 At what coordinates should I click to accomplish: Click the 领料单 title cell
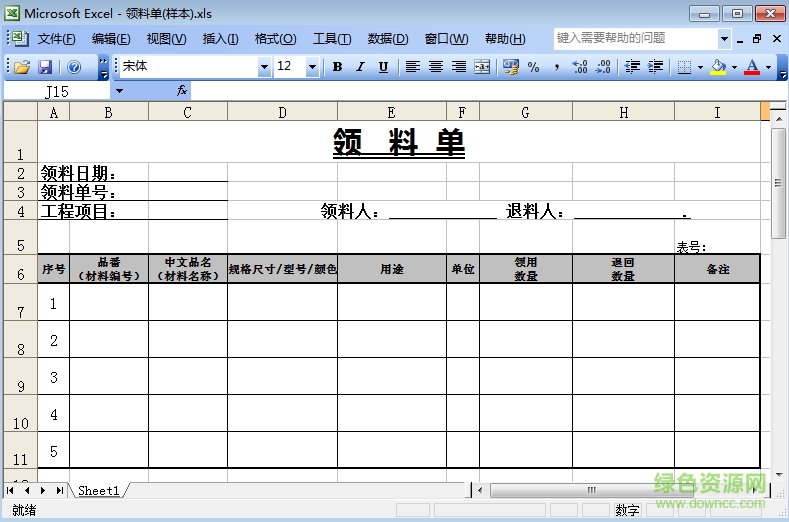point(399,142)
